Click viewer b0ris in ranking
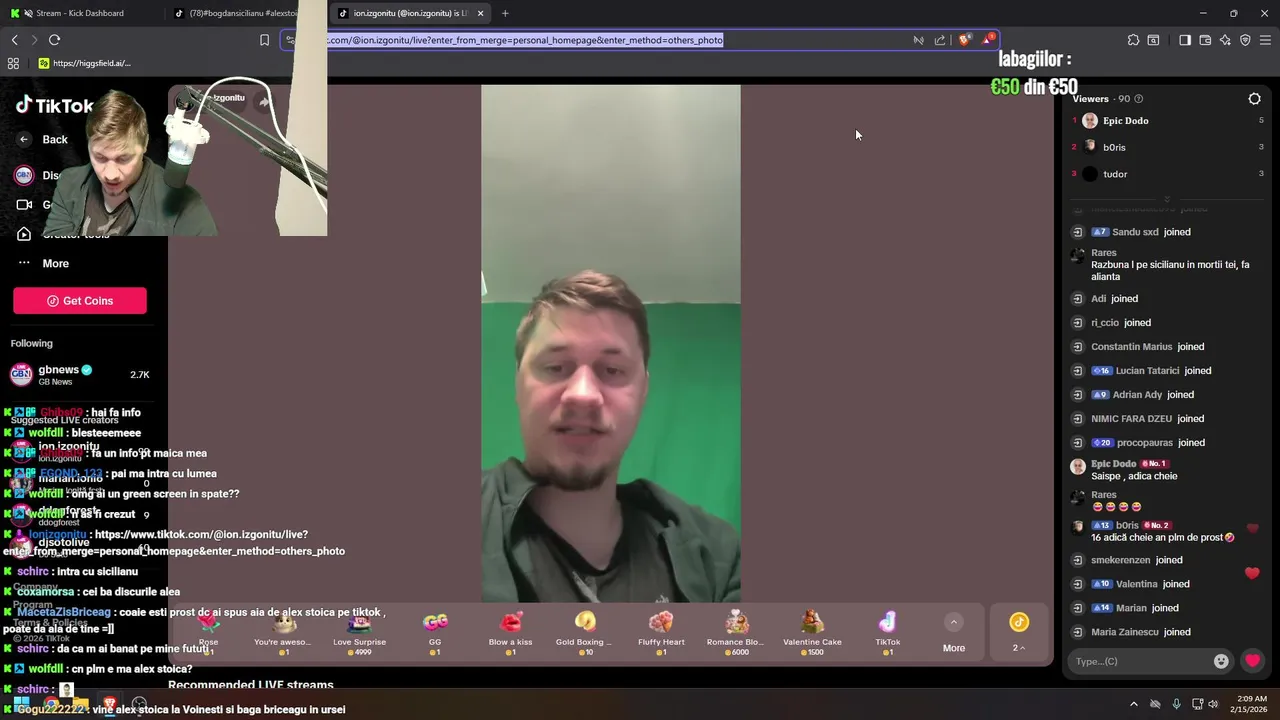The image size is (1280, 720). tap(1114, 147)
